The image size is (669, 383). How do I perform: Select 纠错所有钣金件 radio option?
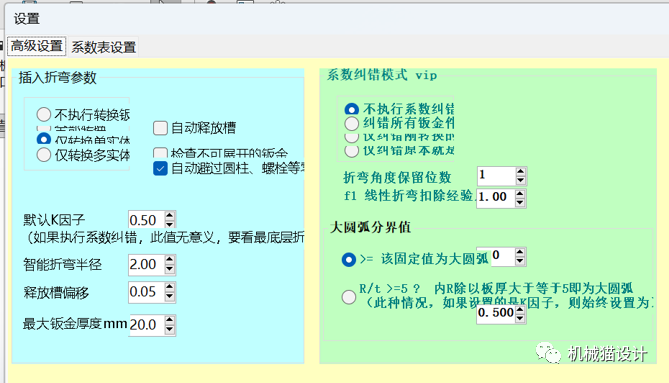352,124
